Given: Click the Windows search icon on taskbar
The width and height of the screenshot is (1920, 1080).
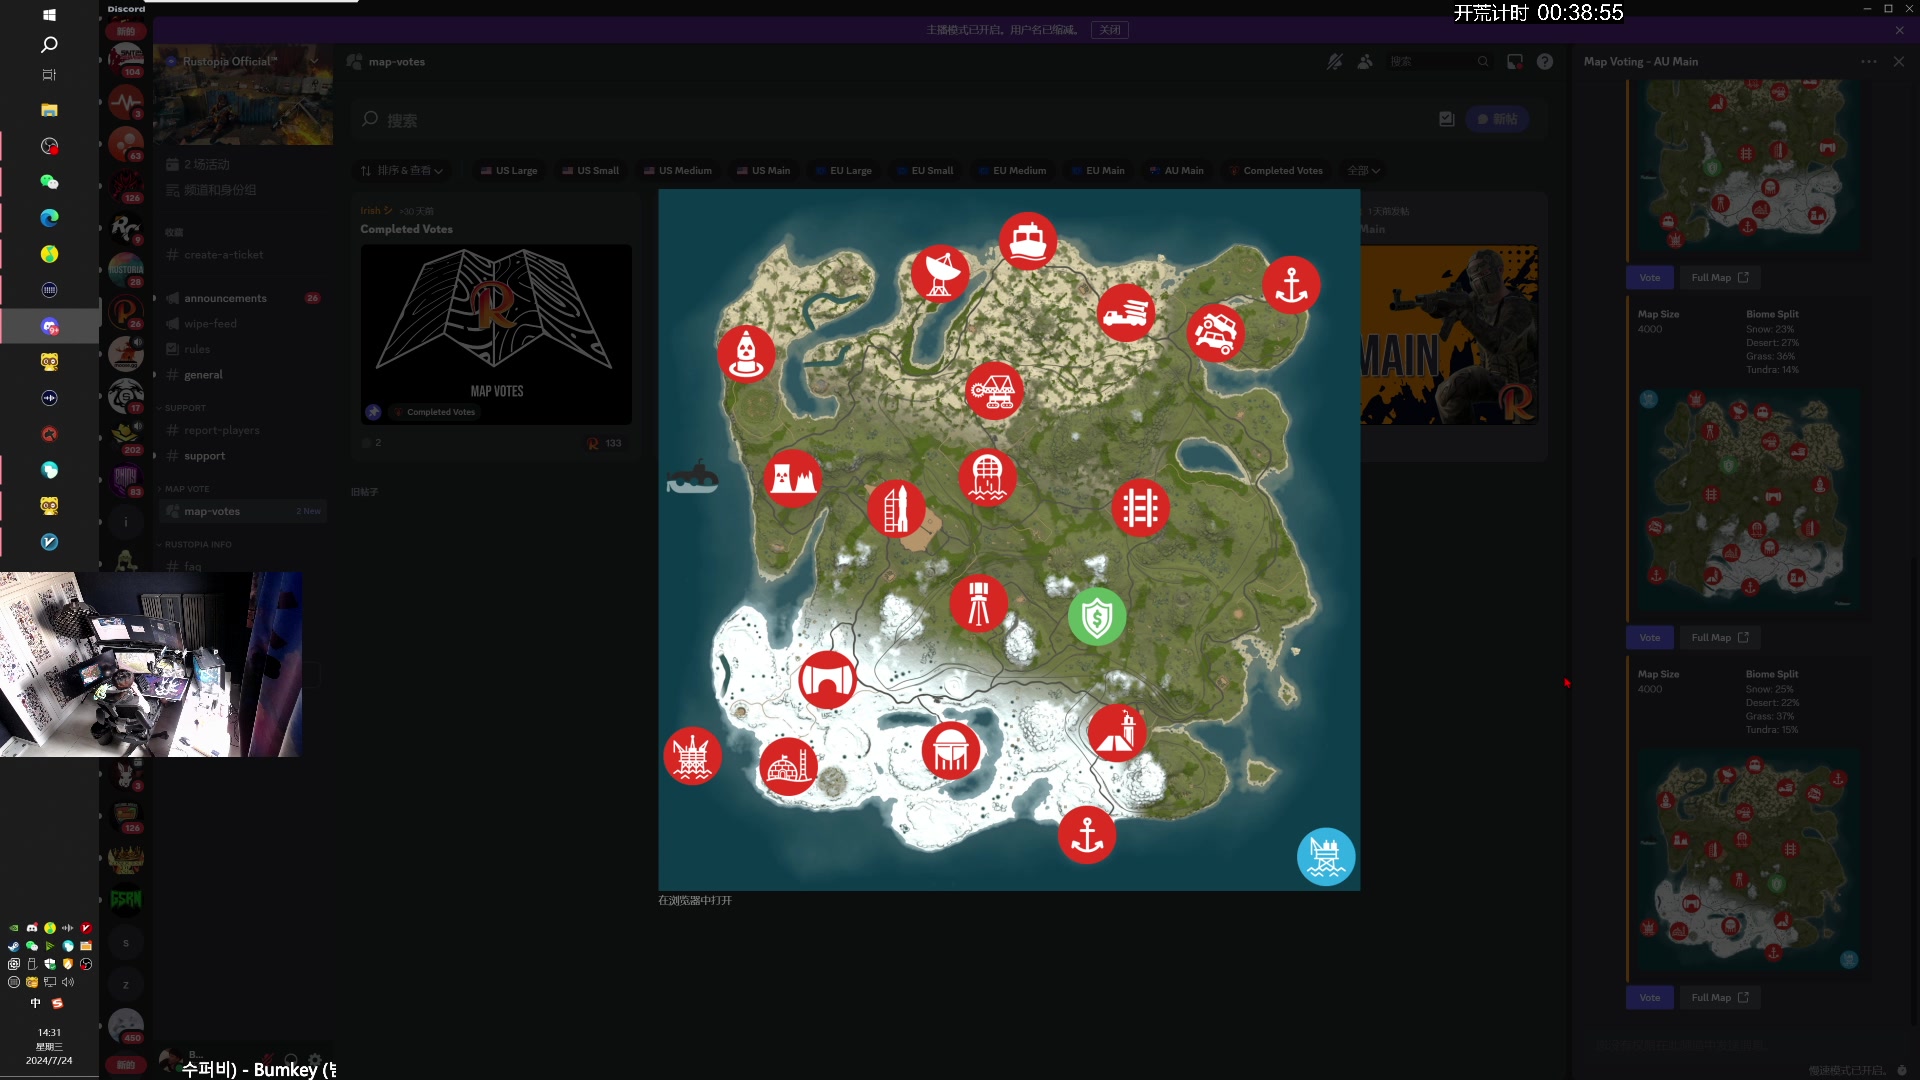Looking at the screenshot, I should tap(49, 45).
